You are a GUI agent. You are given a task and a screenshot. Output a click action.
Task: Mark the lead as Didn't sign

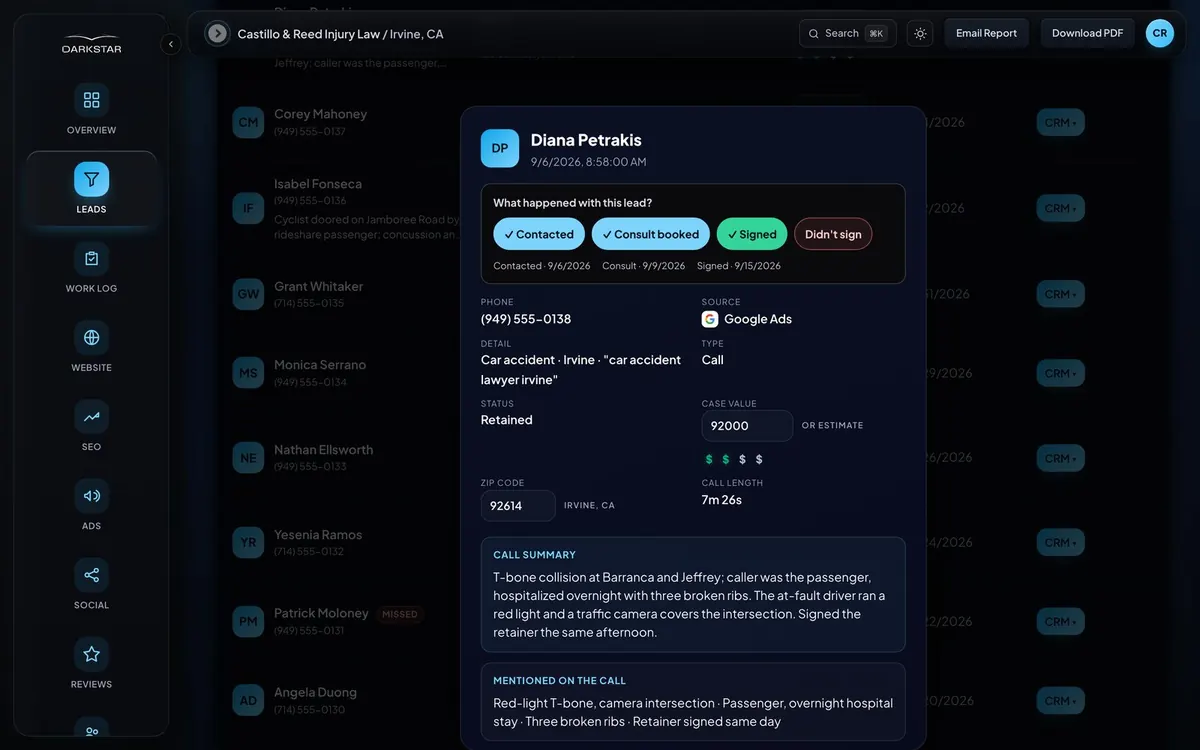833,234
